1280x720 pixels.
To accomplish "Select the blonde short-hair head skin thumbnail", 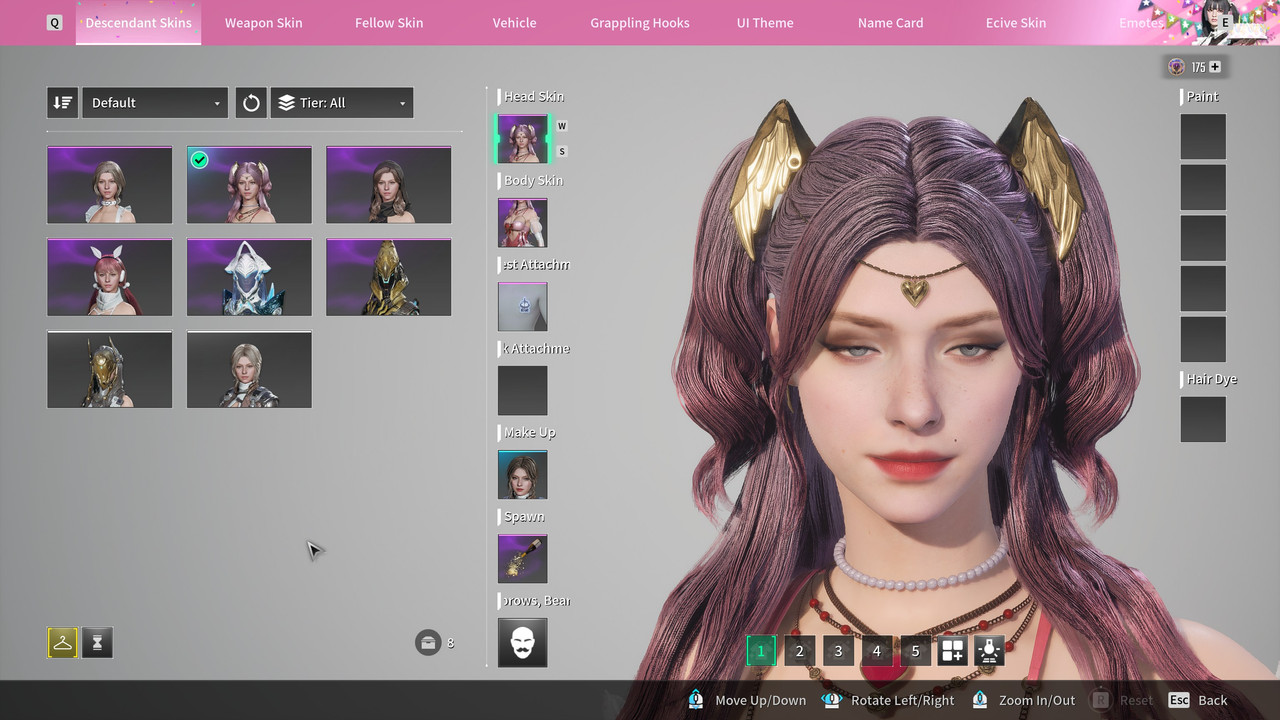I will pyautogui.click(x=109, y=185).
